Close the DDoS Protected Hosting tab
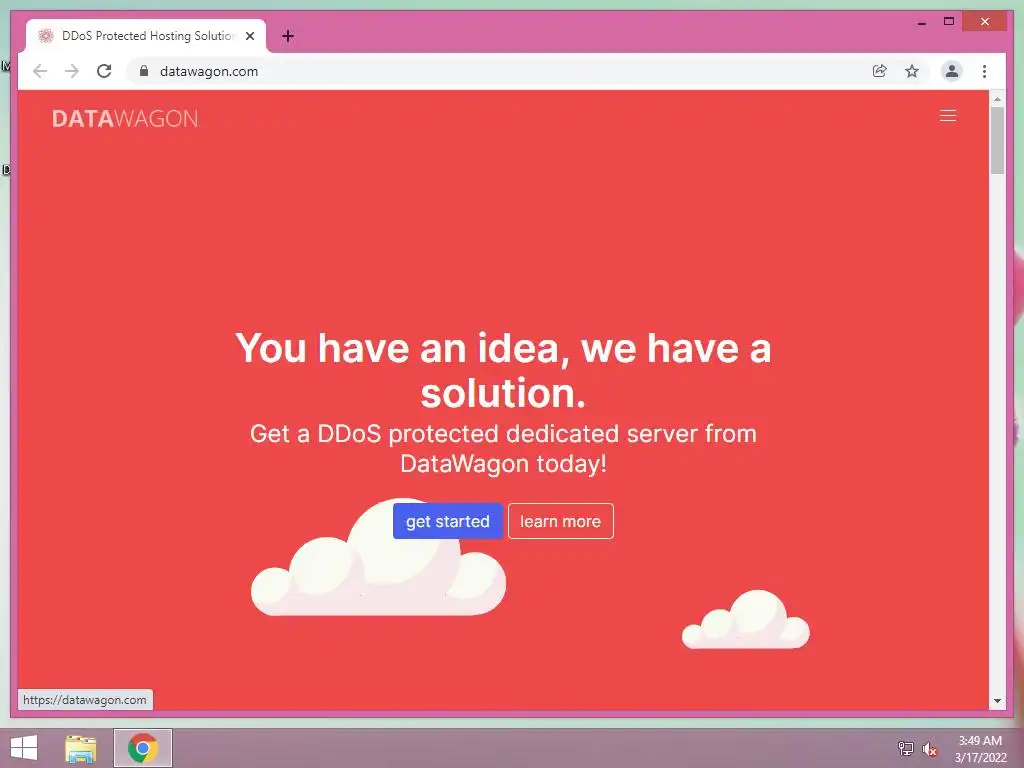 coord(249,36)
